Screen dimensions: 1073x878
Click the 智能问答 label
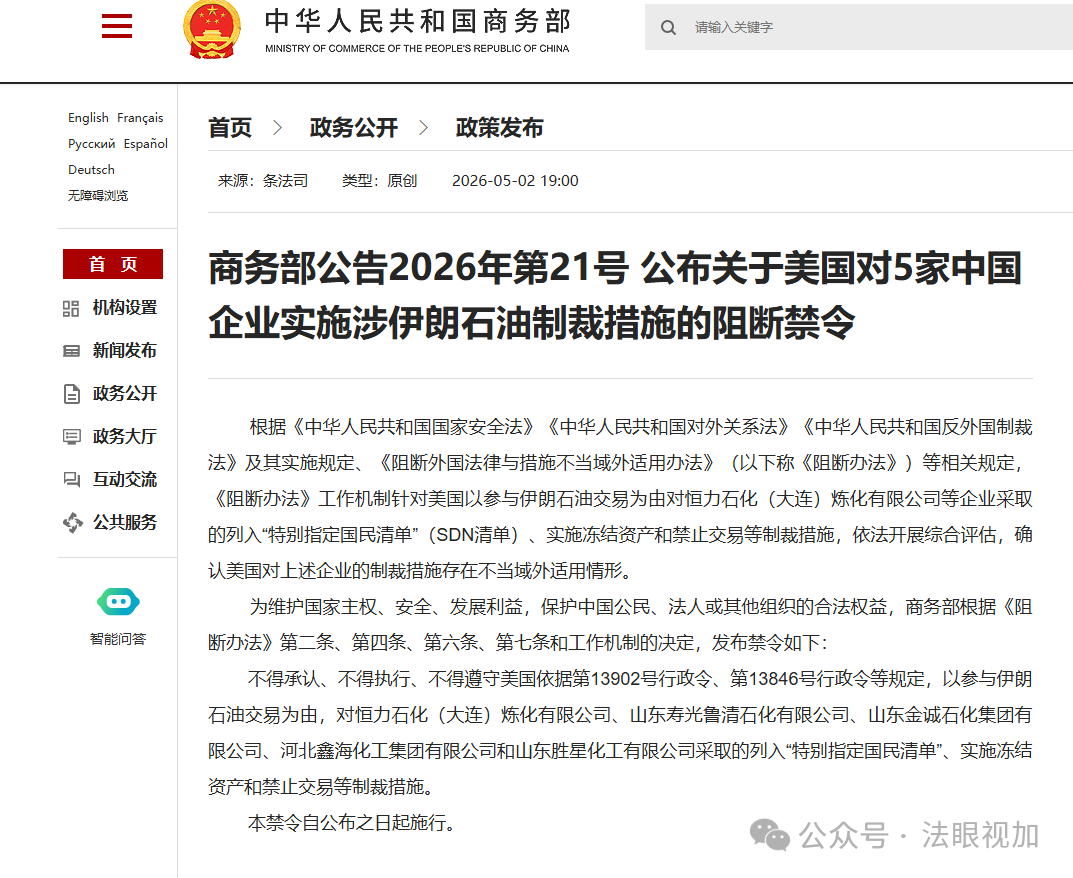coord(118,639)
